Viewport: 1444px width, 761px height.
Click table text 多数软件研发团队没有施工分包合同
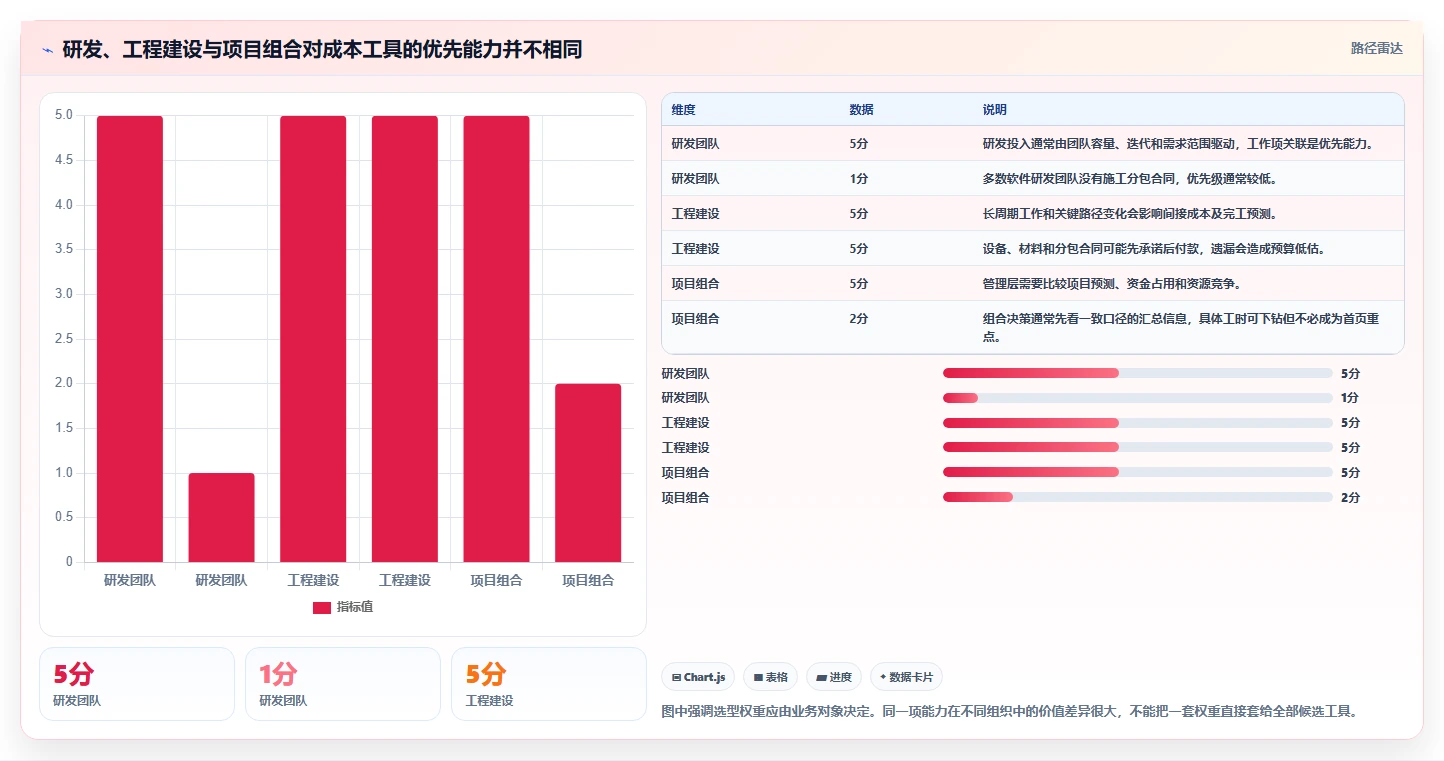point(1080,179)
